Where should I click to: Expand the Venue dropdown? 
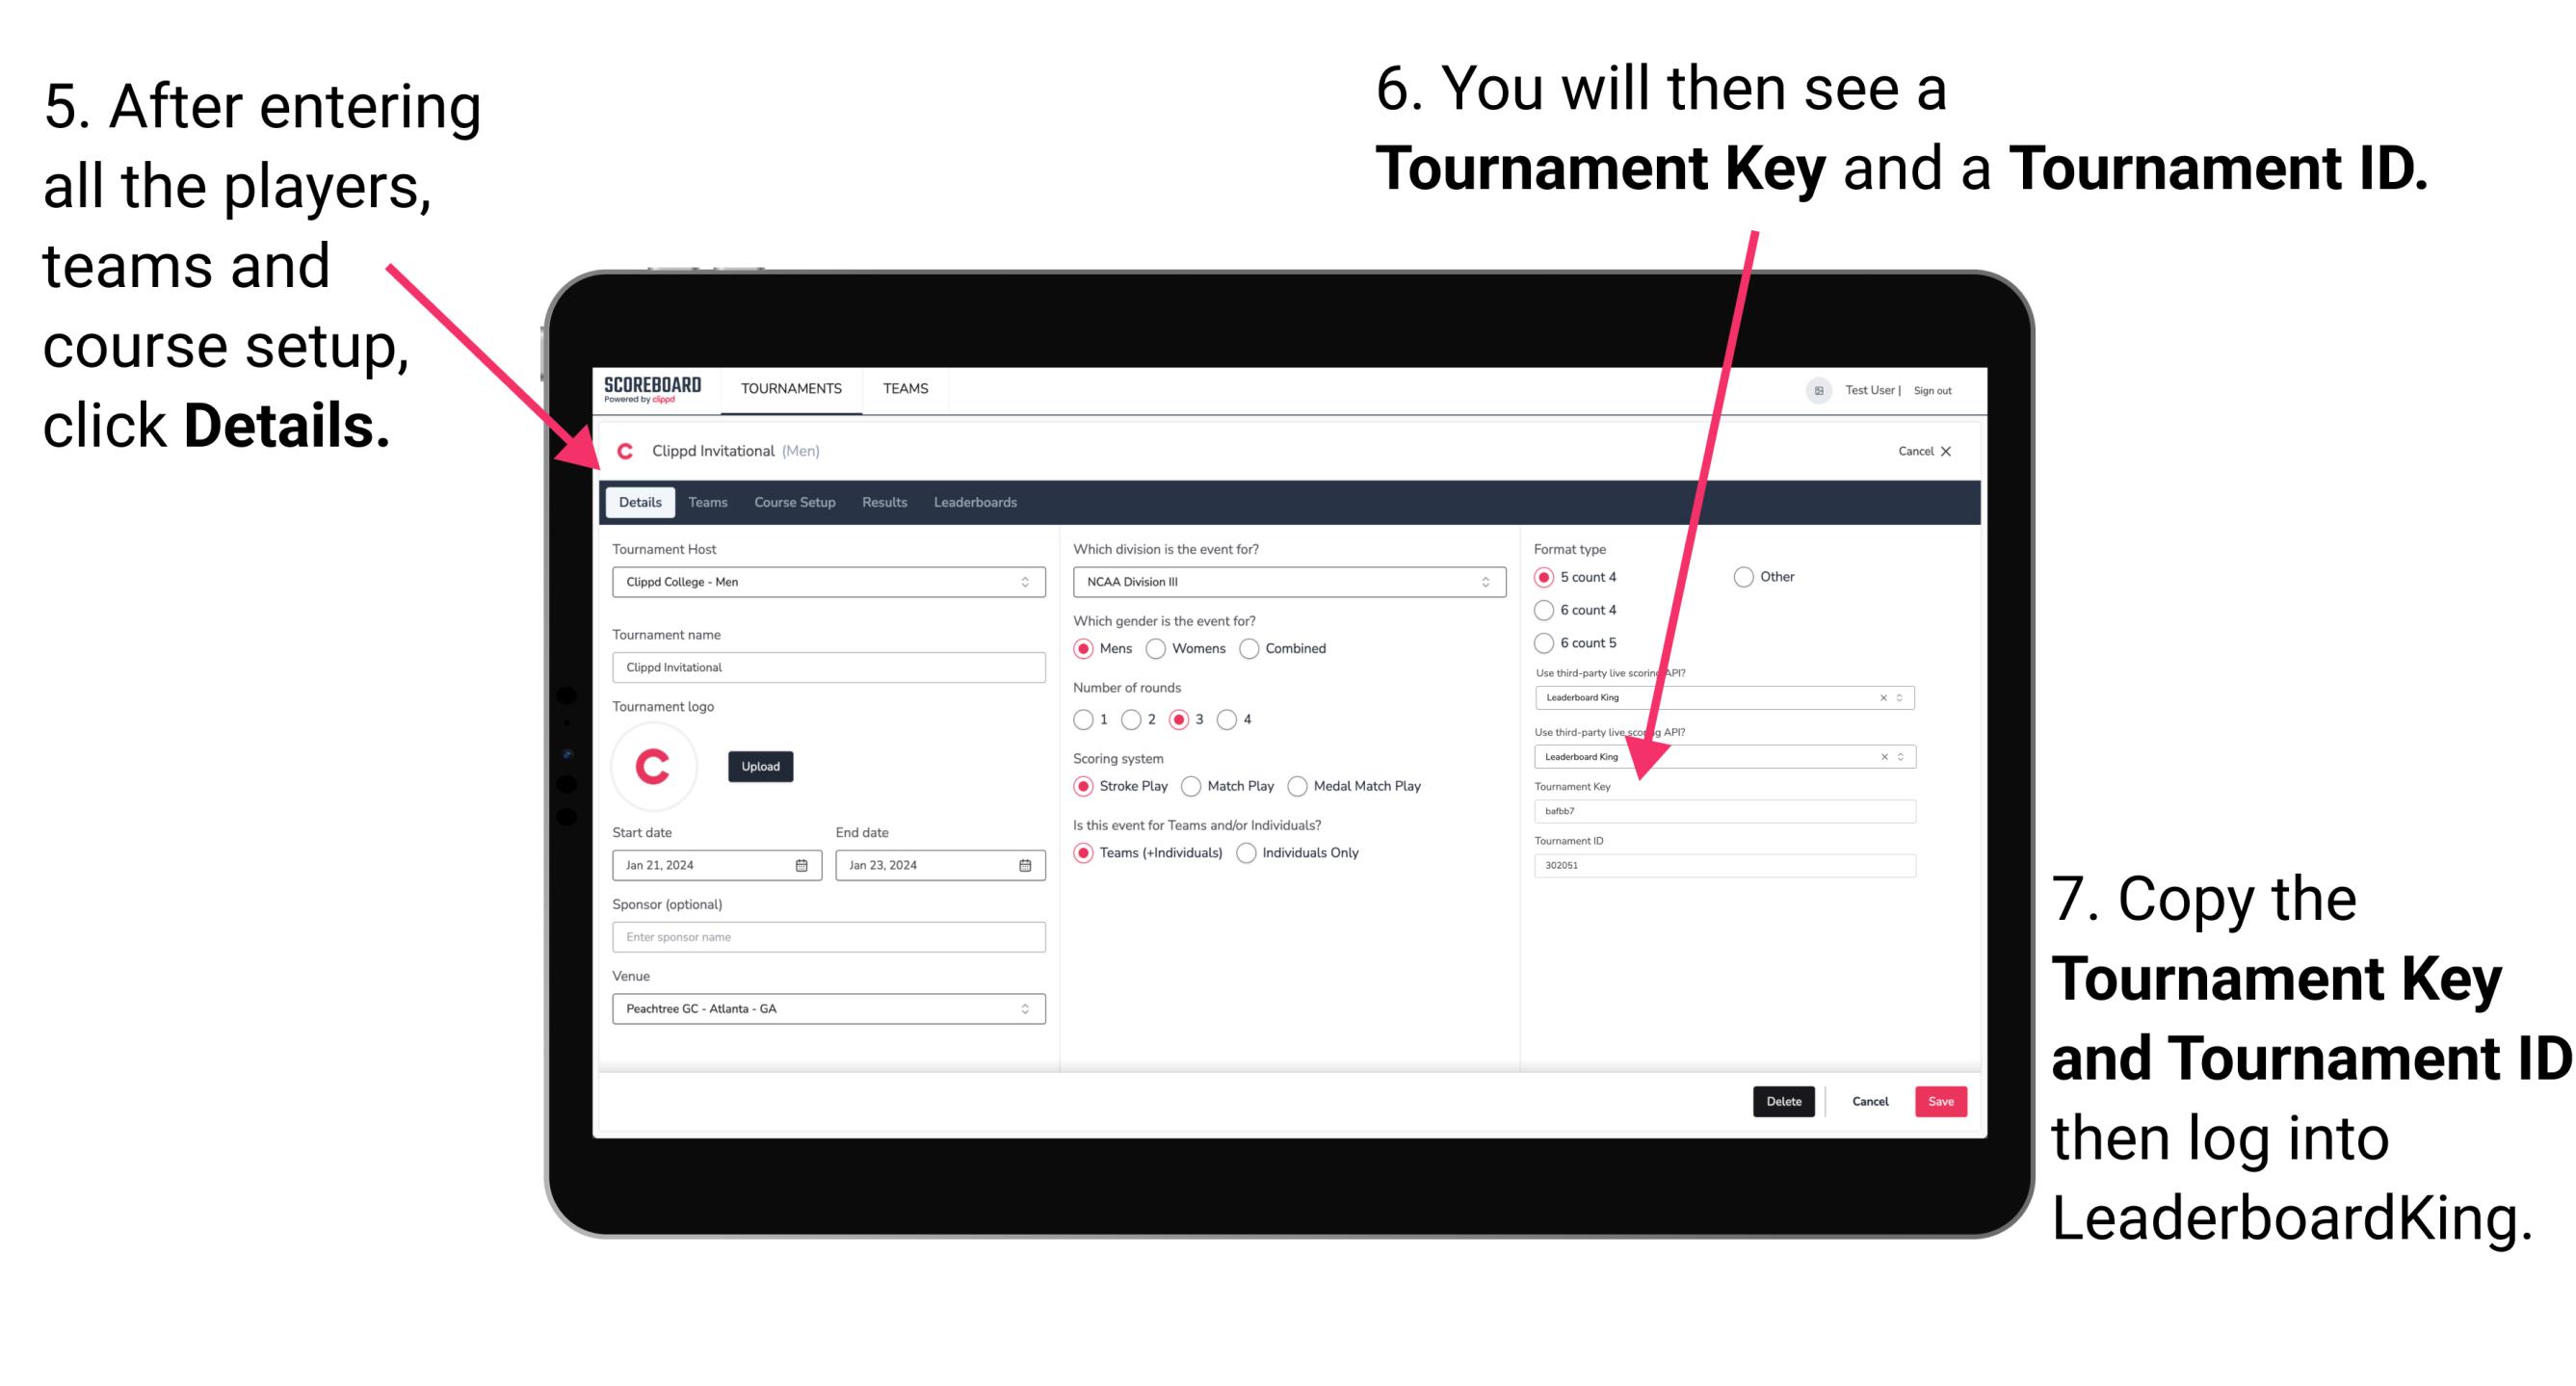(x=1026, y=1008)
